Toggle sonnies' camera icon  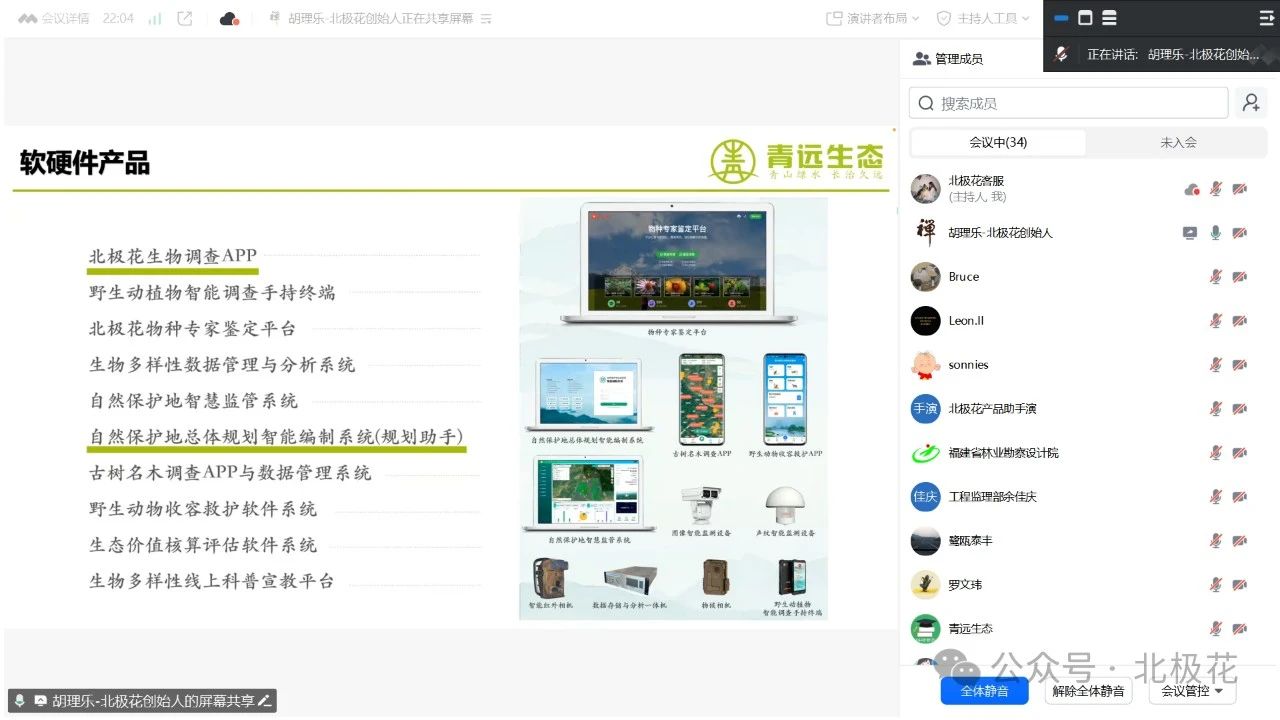point(1240,365)
